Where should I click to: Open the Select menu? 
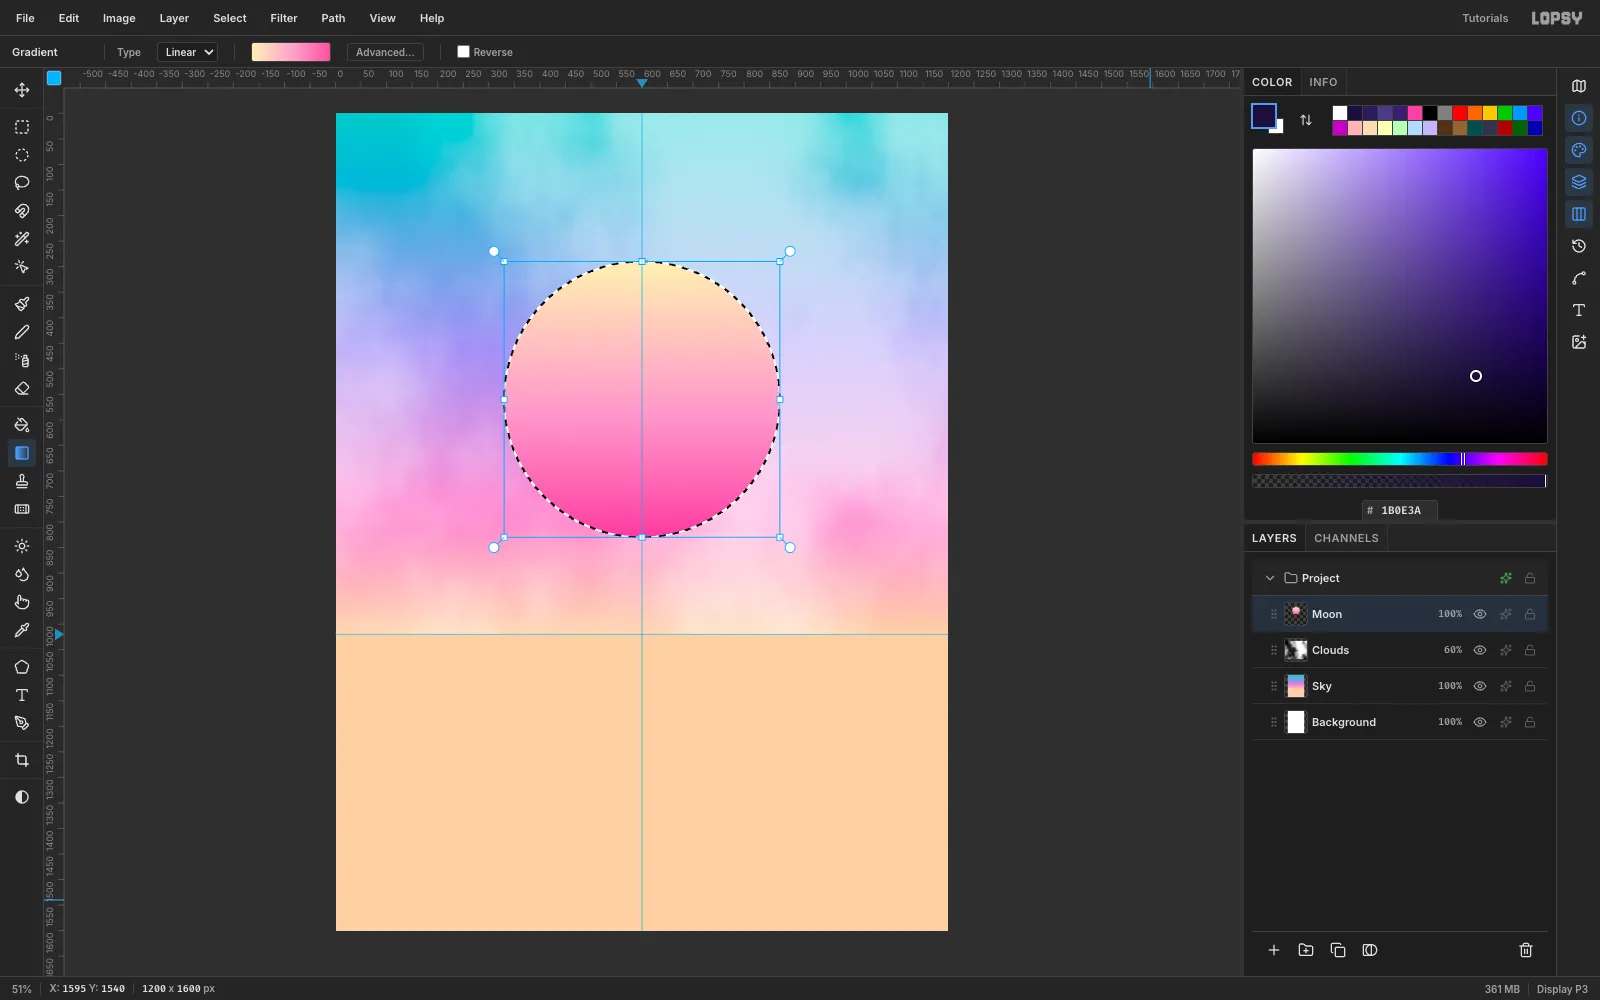click(x=230, y=18)
